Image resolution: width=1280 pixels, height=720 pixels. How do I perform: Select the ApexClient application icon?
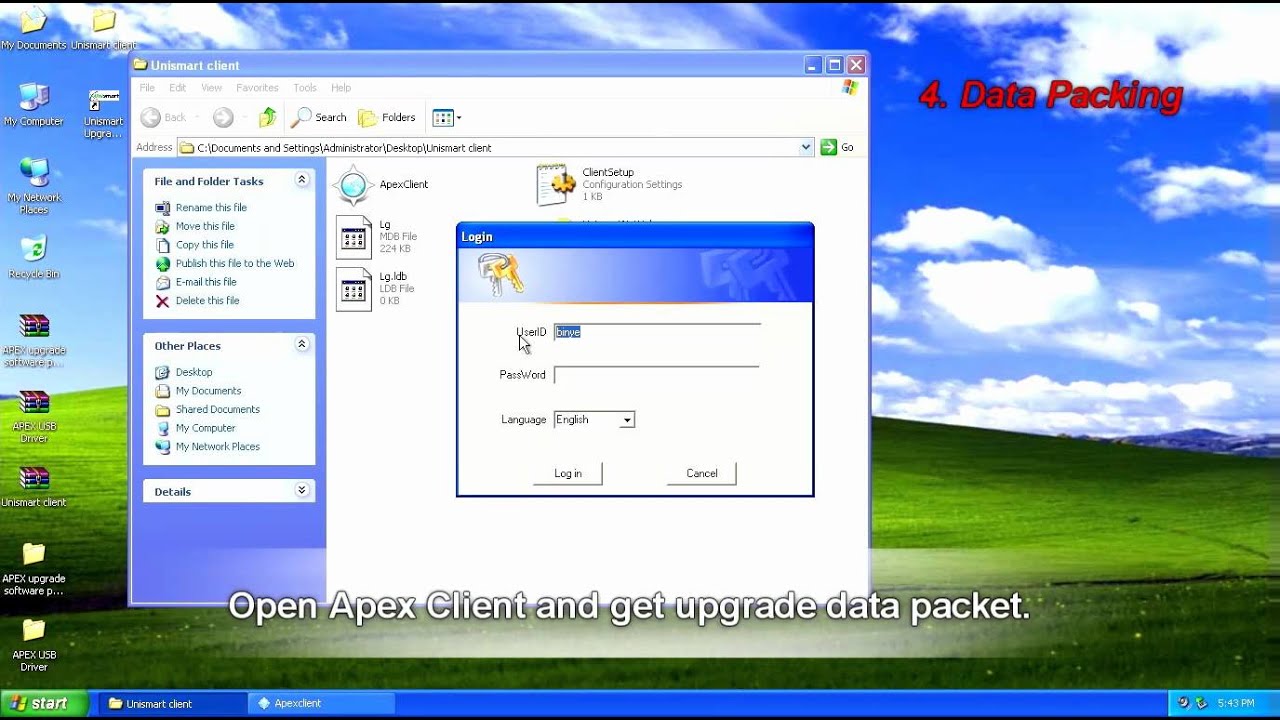(353, 185)
